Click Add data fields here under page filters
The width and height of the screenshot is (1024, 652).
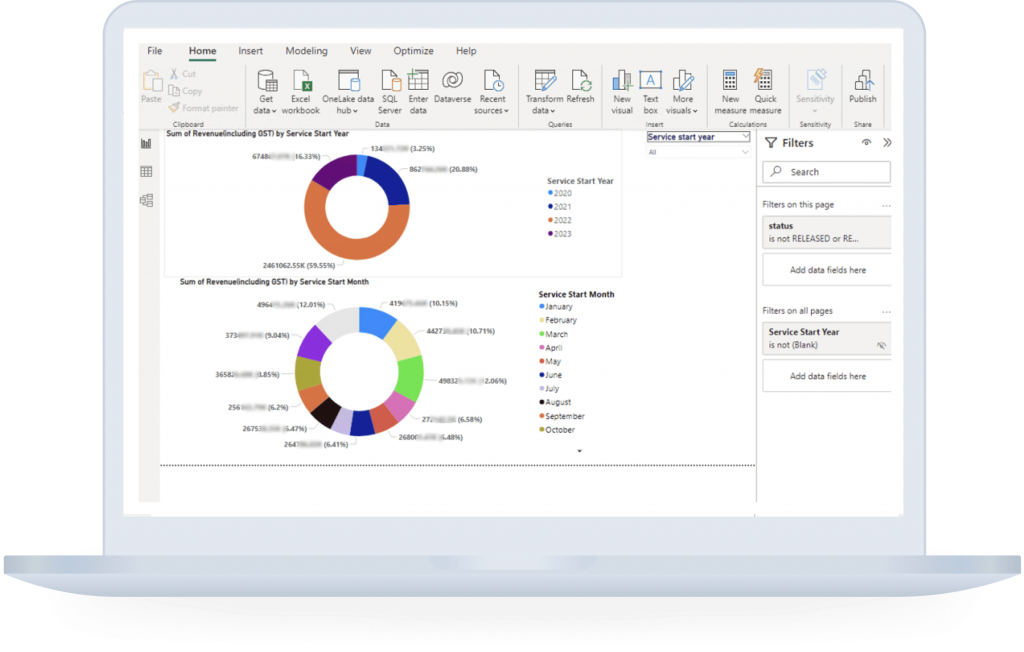coord(827,270)
